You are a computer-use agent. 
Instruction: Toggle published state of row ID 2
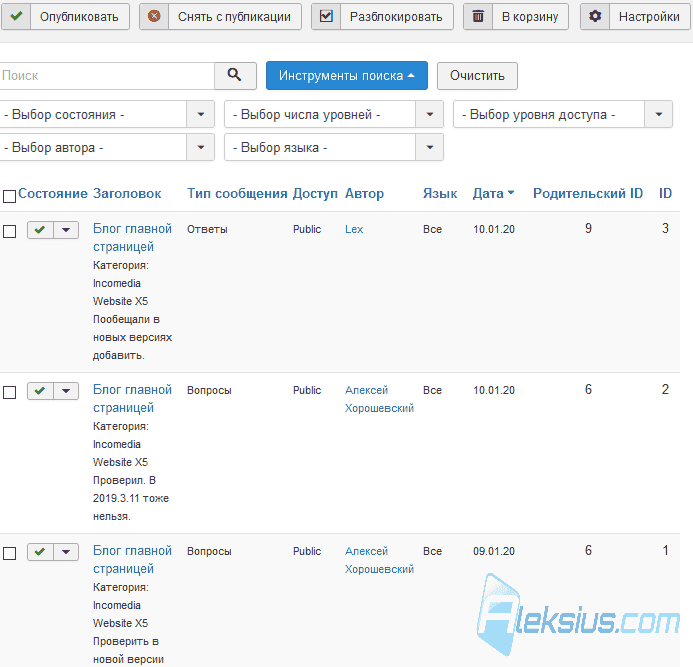(x=40, y=391)
